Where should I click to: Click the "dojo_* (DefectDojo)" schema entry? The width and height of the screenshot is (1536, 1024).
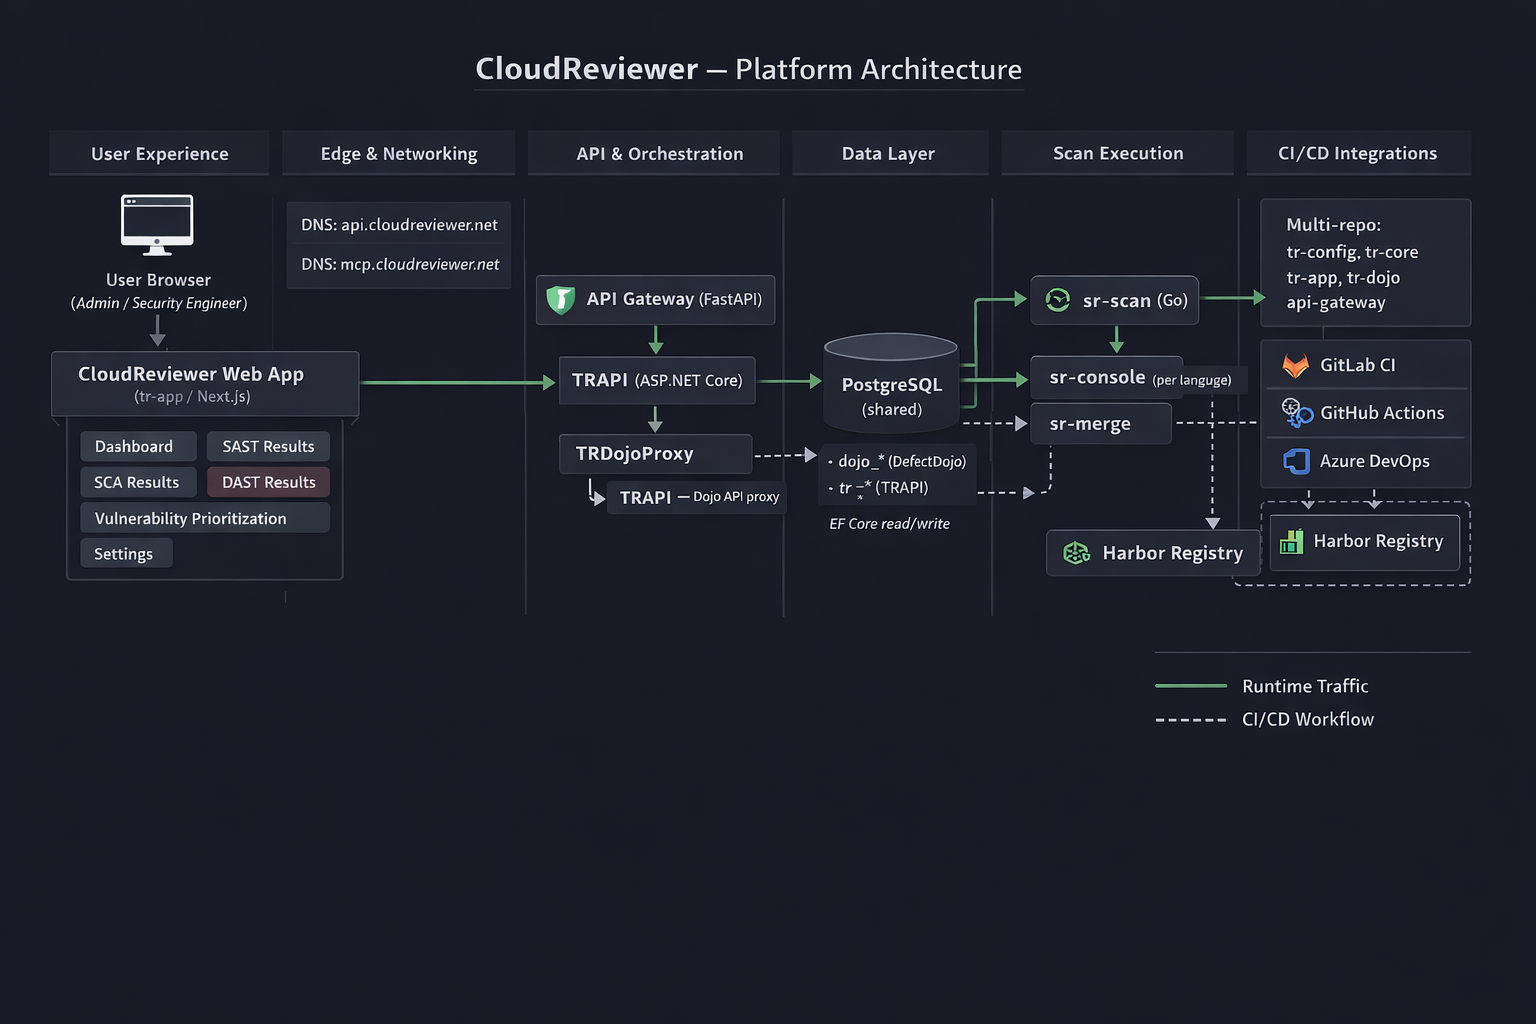pos(897,461)
